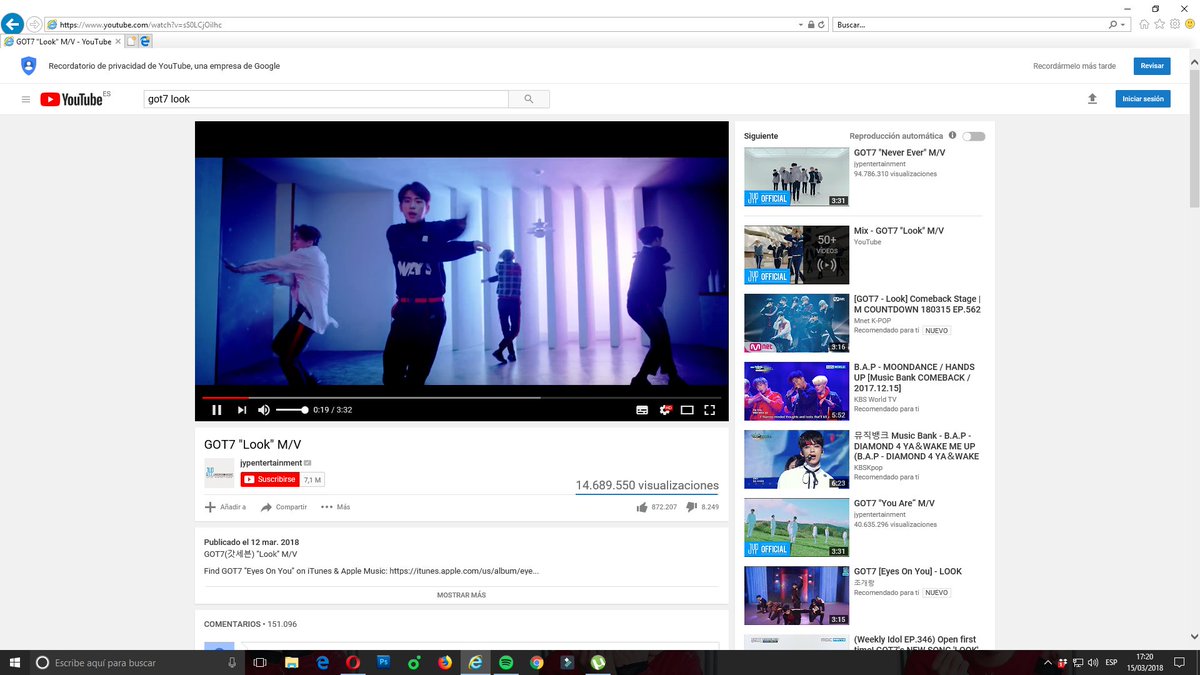Click the browser address bar
The image size is (1200, 675).
pos(420,24)
